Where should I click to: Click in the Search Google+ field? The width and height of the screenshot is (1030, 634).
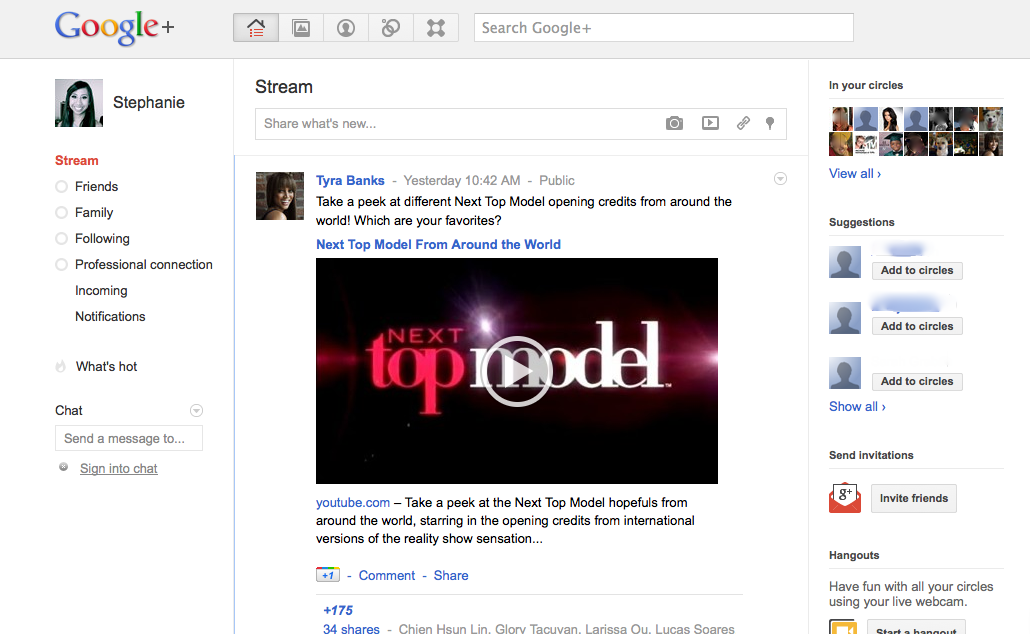(x=663, y=28)
